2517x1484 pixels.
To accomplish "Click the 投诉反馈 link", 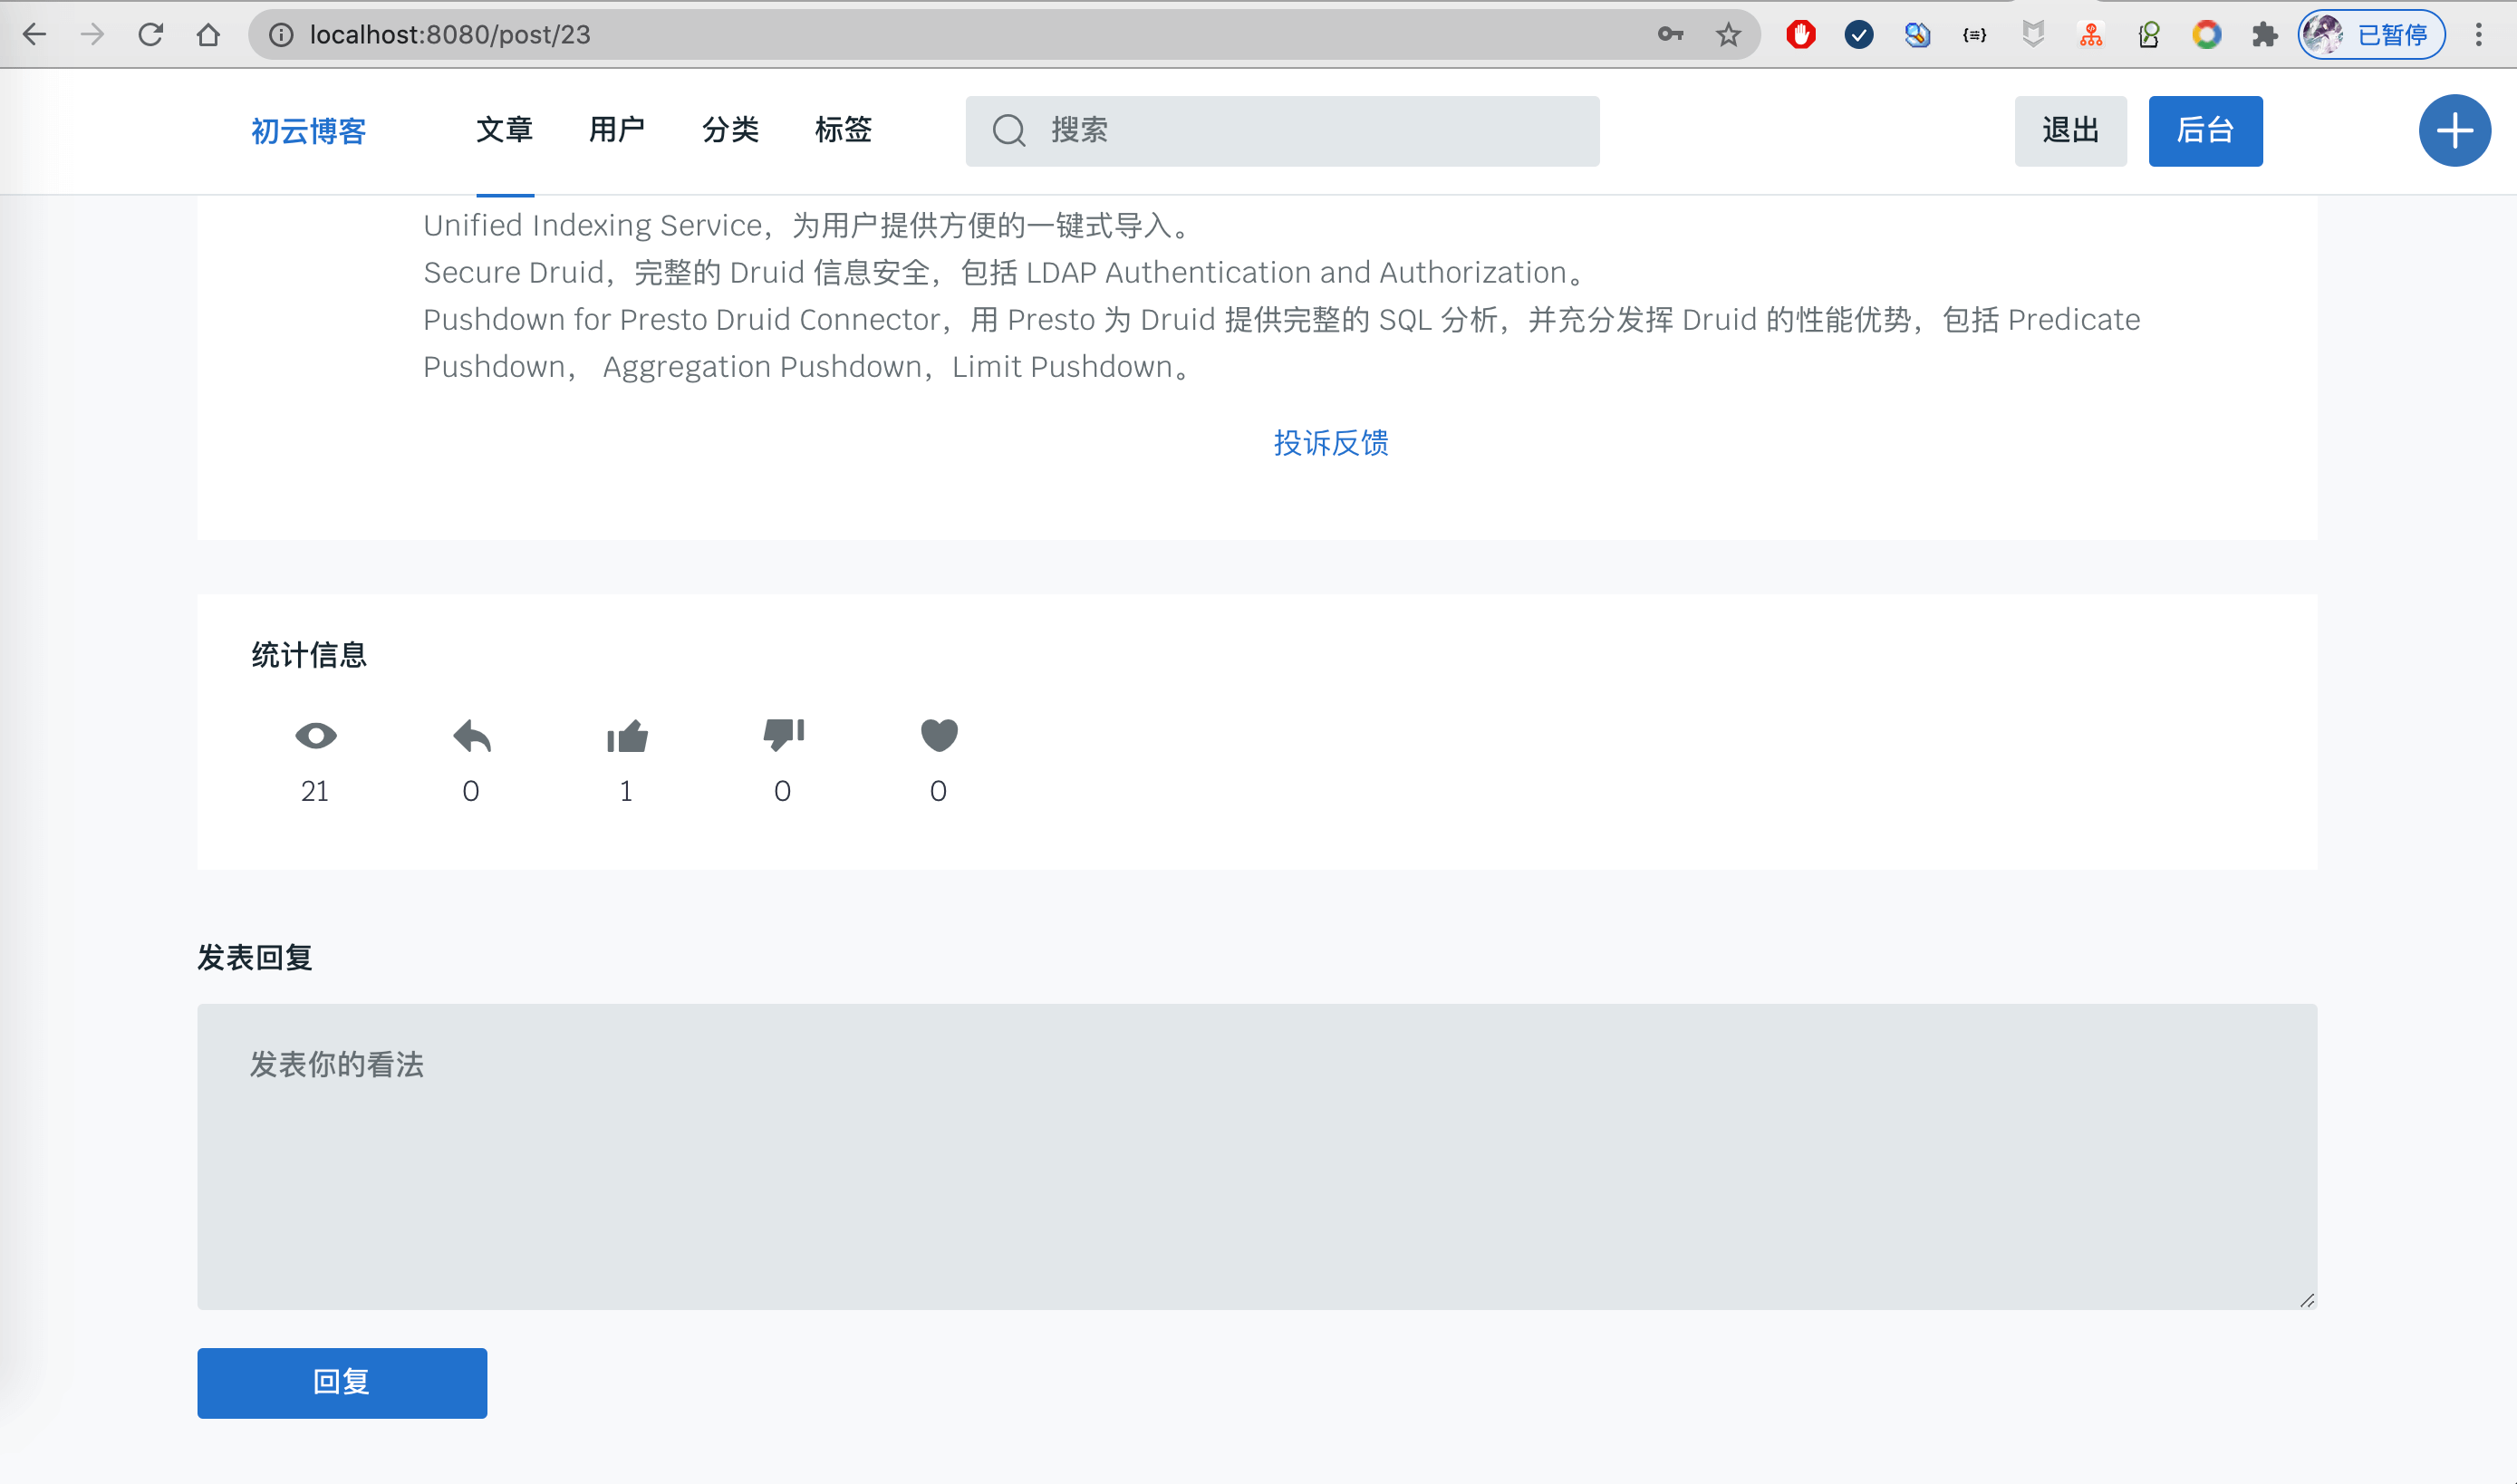I will [1330, 443].
